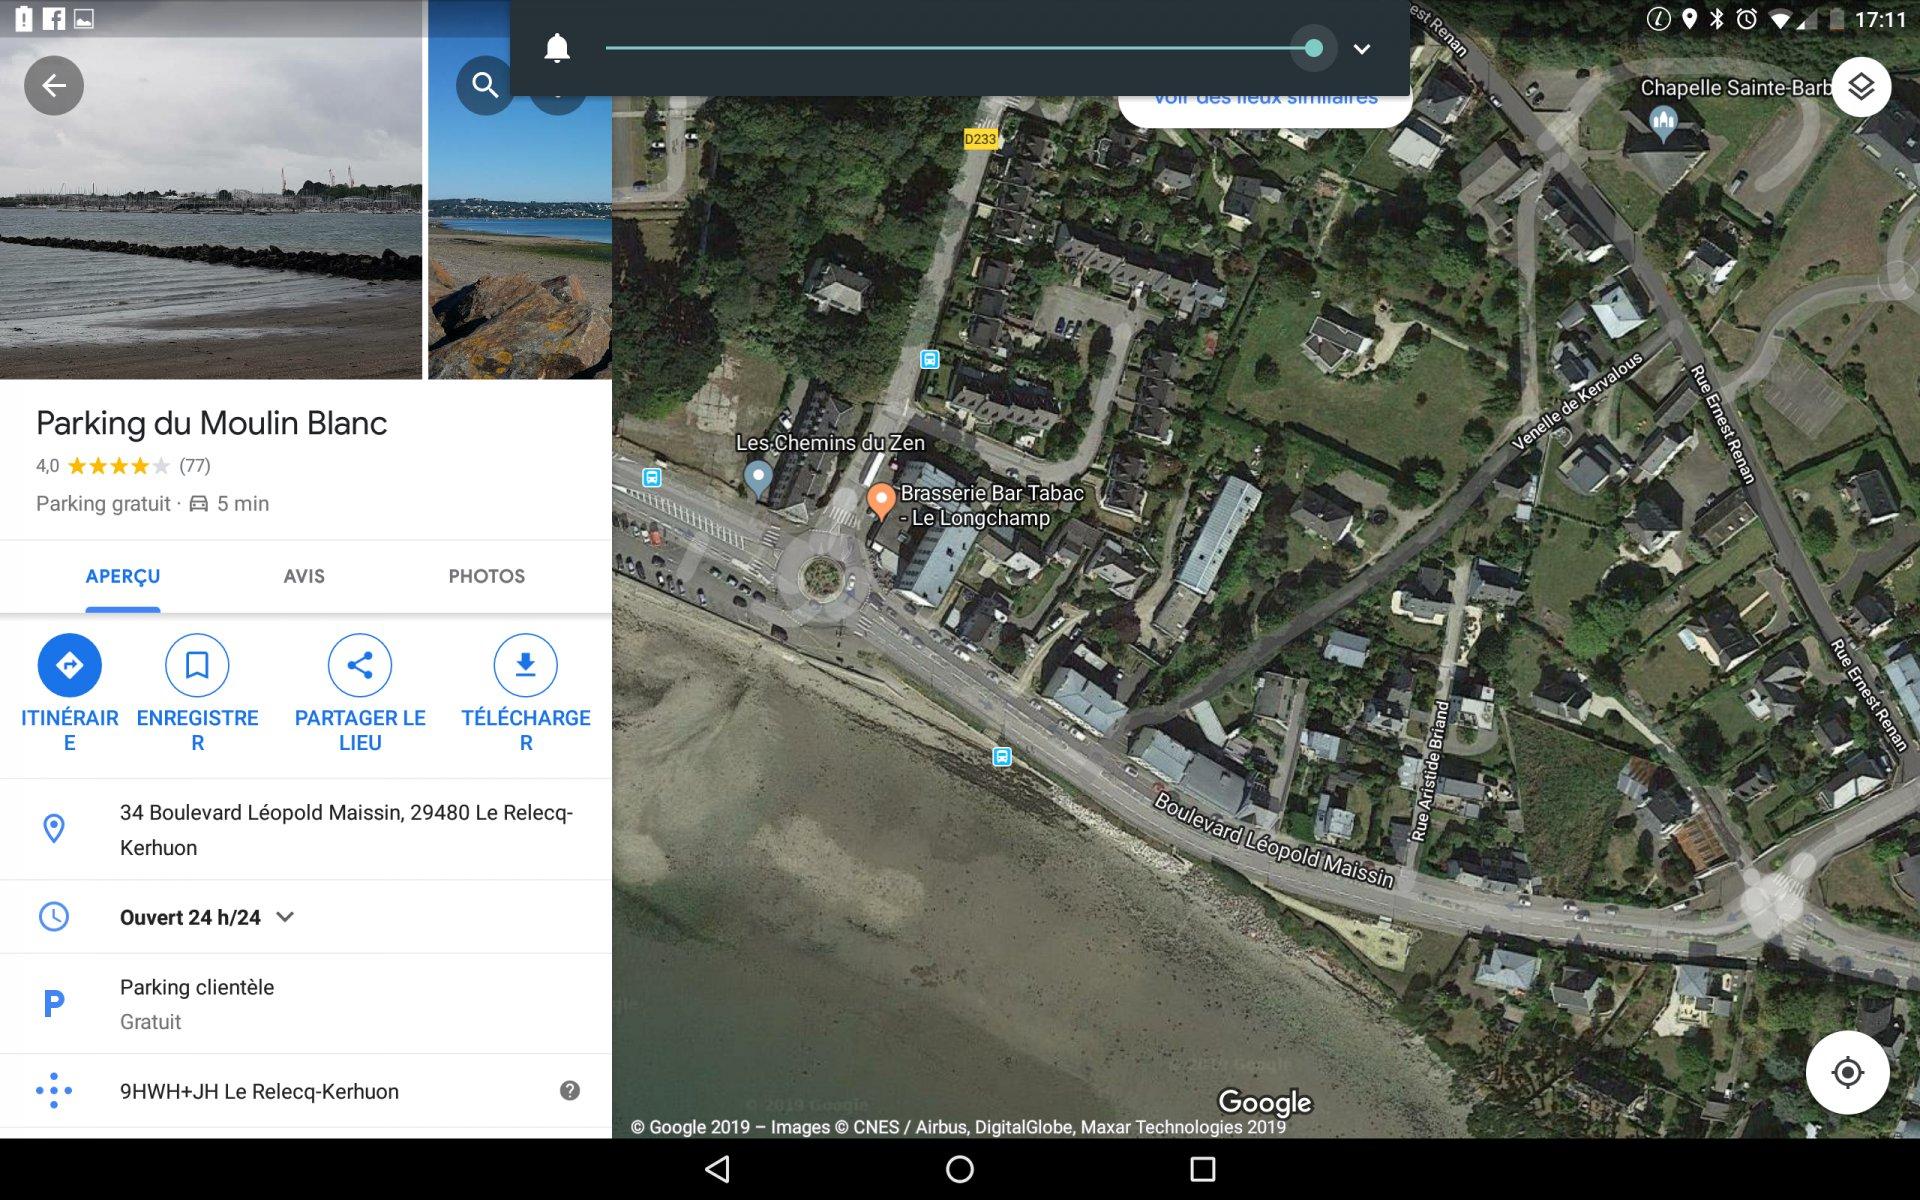Tap Android Recents navigation button

(1203, 1169)
